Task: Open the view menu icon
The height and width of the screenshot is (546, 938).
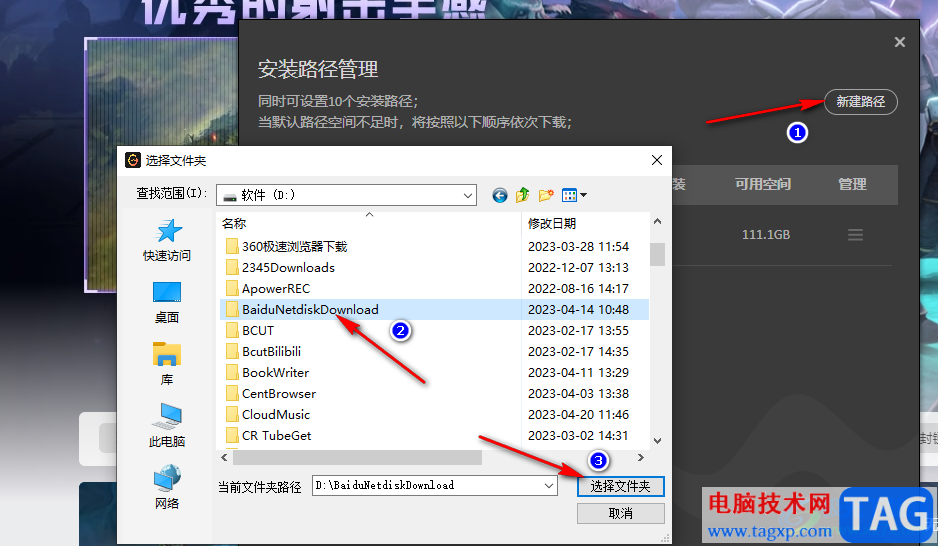Action: point(574,195)
